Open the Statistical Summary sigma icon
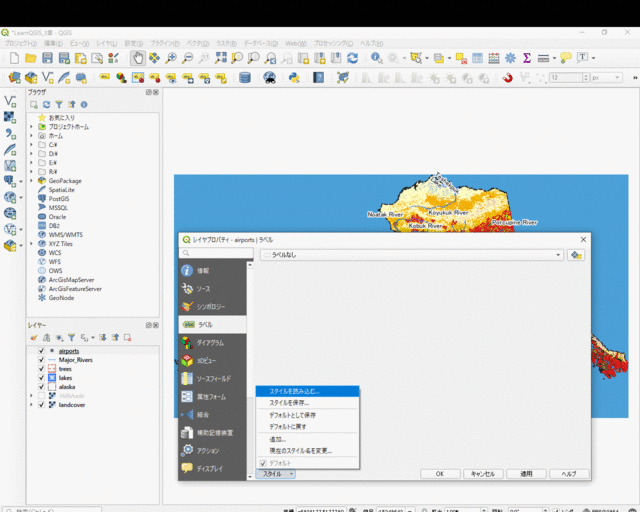Viewport: 640px width, 512px height. [527, 58]
